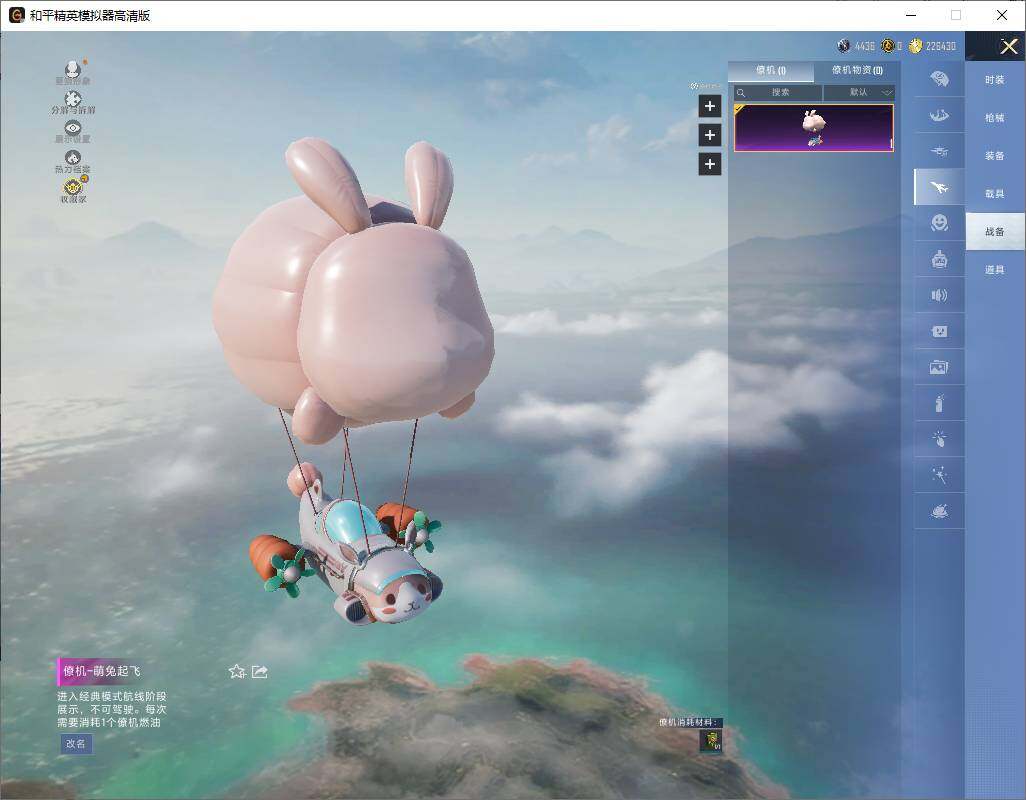Viewport: 1026px width, 800px height.
Task: Select the spray can graffiti icon
Action: (x=939, y=403)
